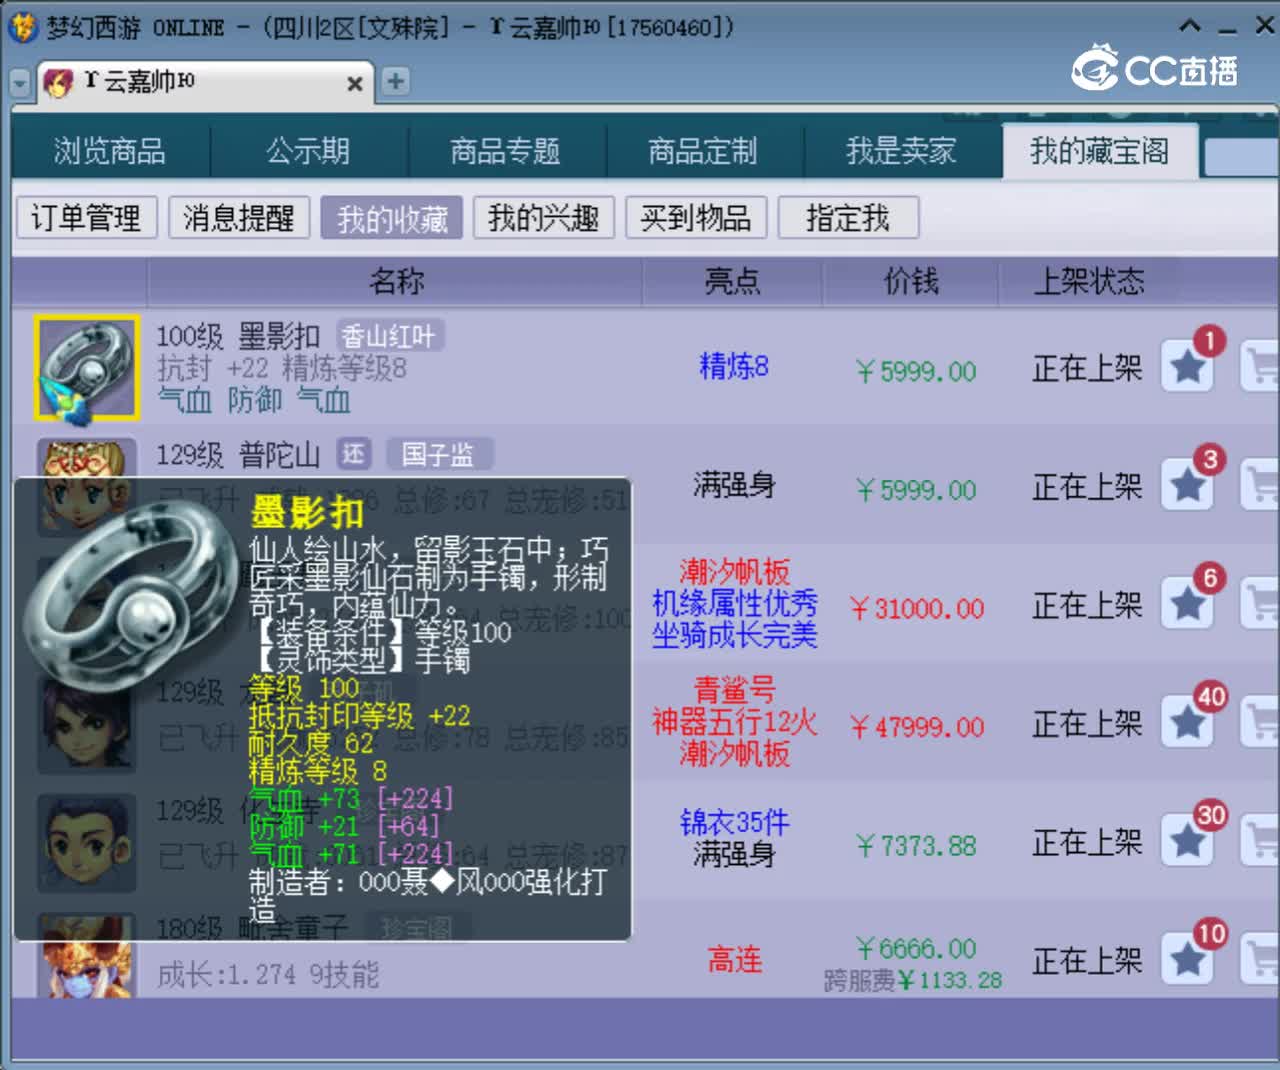Select the 我的藏宝阁 tab
This screenshot has height=1070, width=1280.
pos(1100,151)
